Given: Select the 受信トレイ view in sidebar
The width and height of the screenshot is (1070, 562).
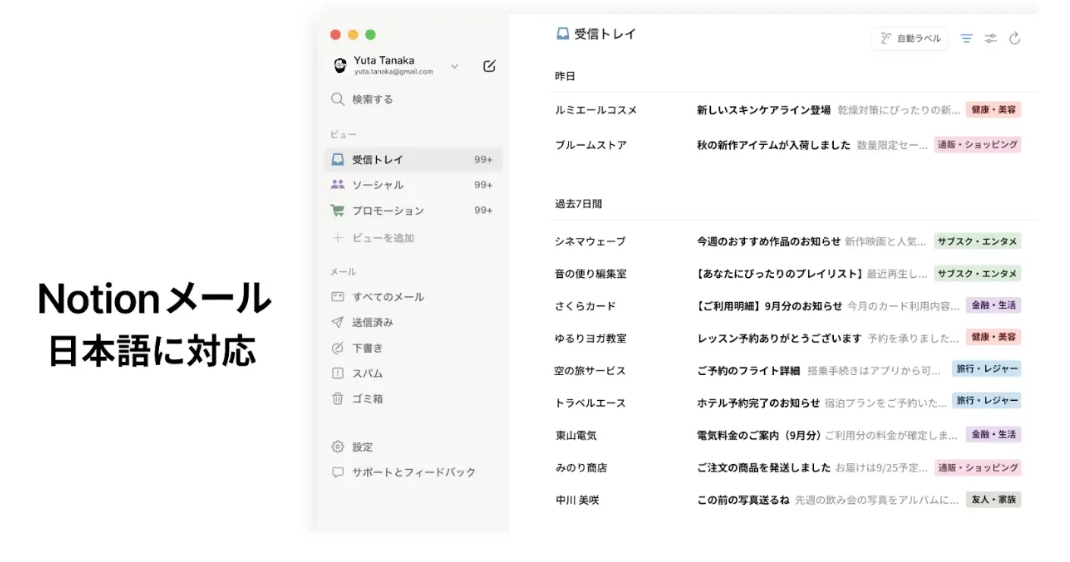Looking at the screenshot, I should [x=414, y=160].
